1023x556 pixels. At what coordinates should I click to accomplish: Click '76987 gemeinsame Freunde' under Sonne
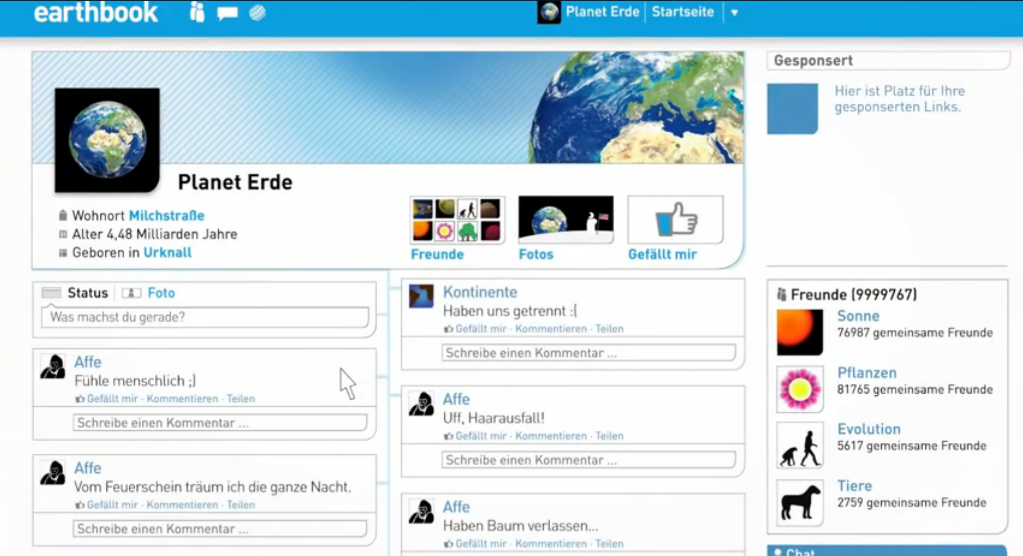coord(915,333)
